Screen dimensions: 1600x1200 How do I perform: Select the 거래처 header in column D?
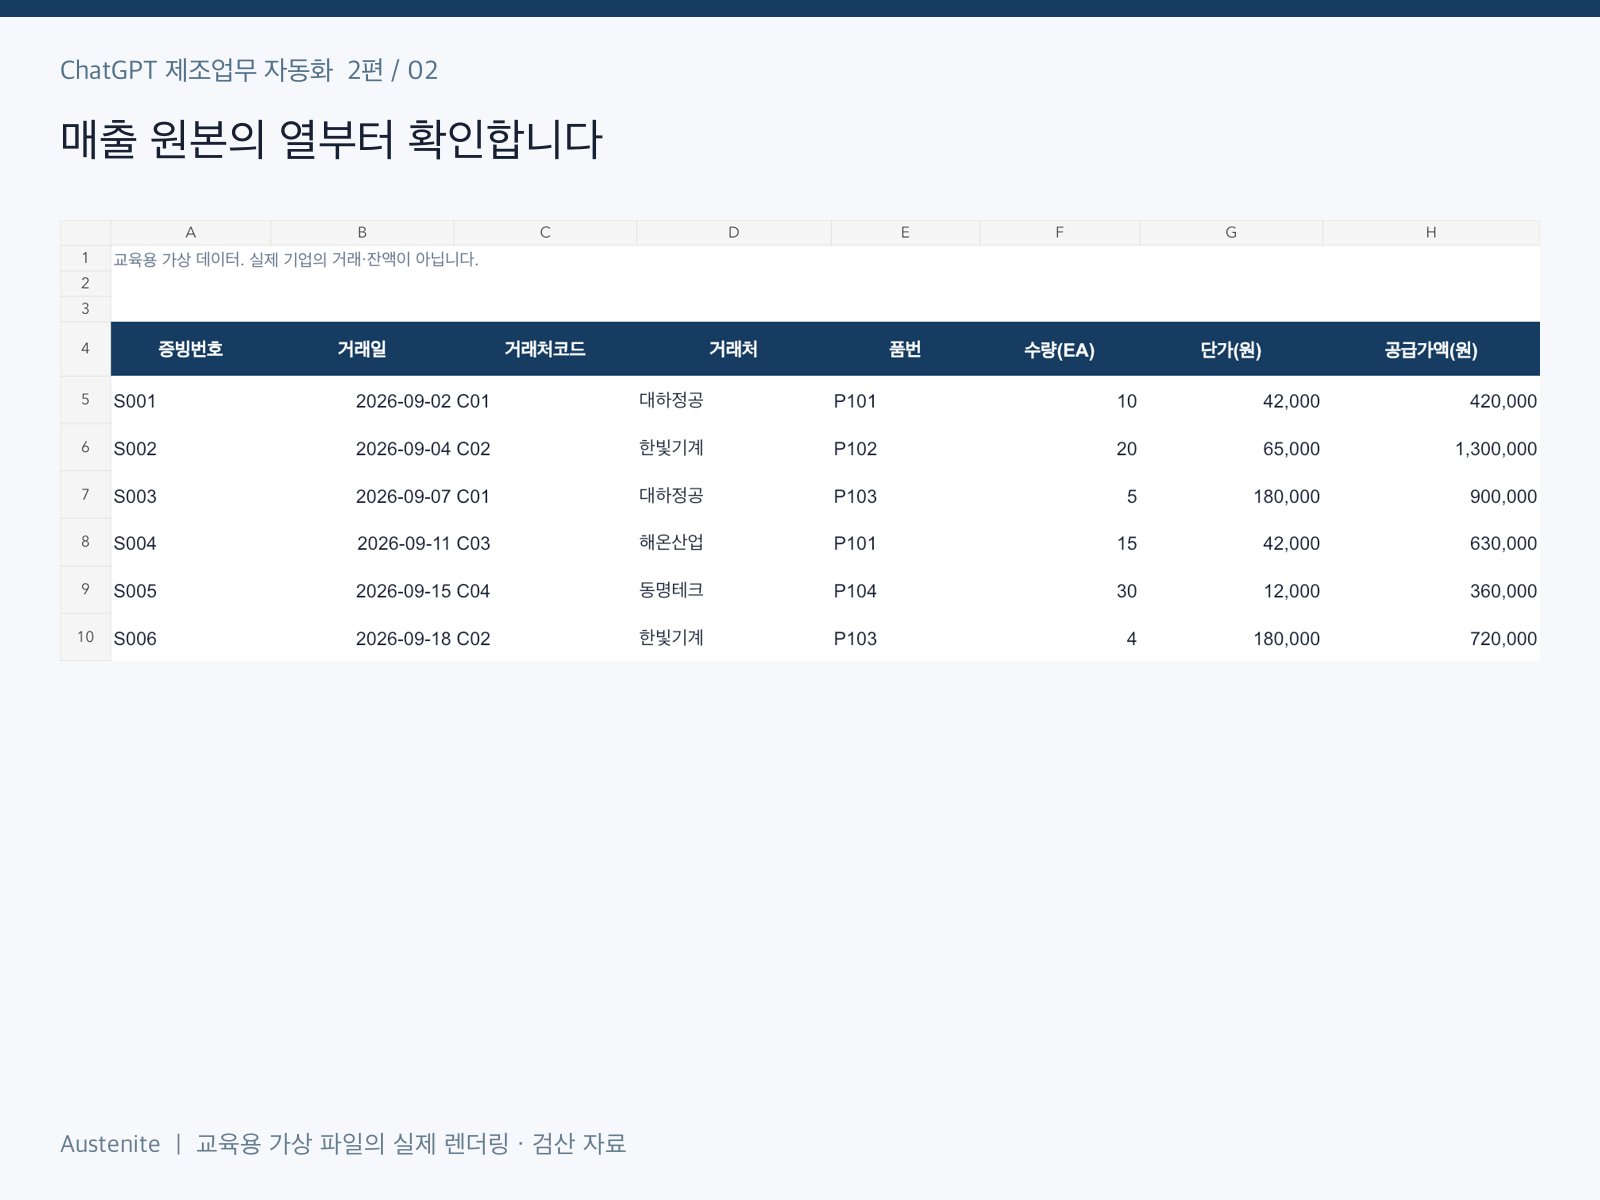(734, 349)
